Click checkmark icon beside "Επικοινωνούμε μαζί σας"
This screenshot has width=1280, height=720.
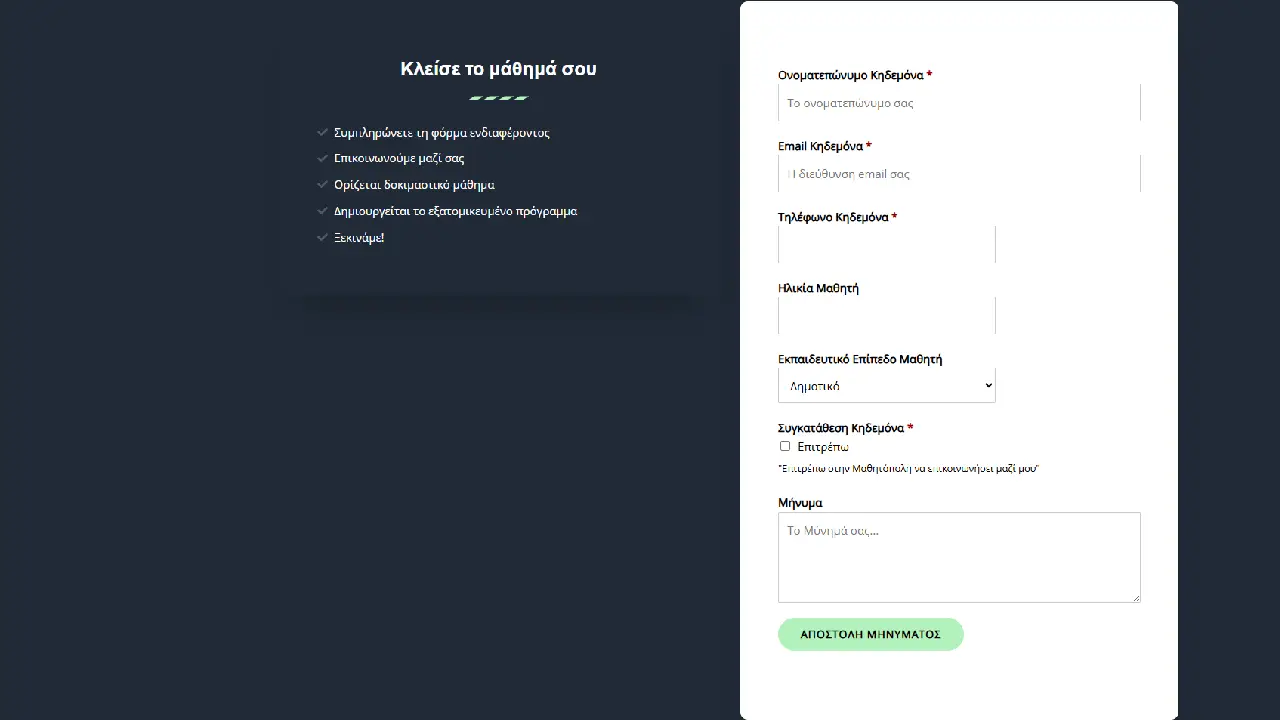click(322, 158)
